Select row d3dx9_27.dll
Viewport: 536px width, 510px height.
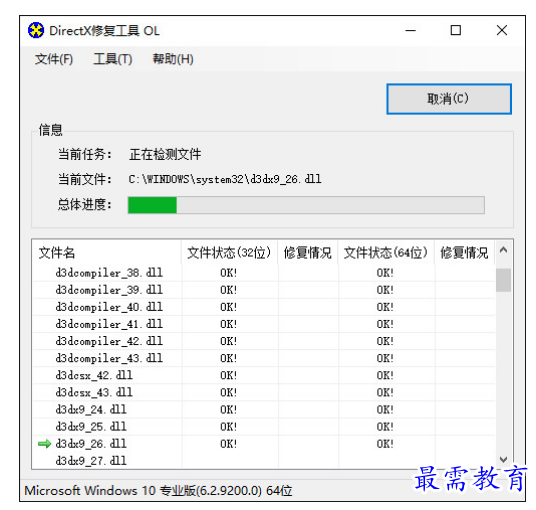point(264,461)
